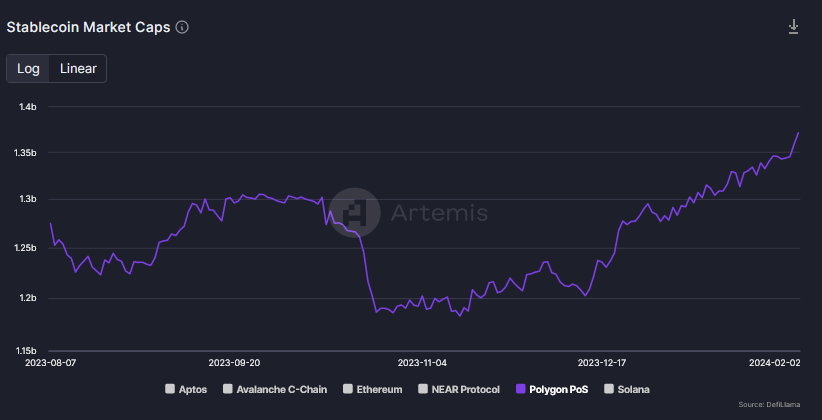The image size is (822, 420).
Task: Click the Stablecoin Market Caps title
Action: click(88, 28)
